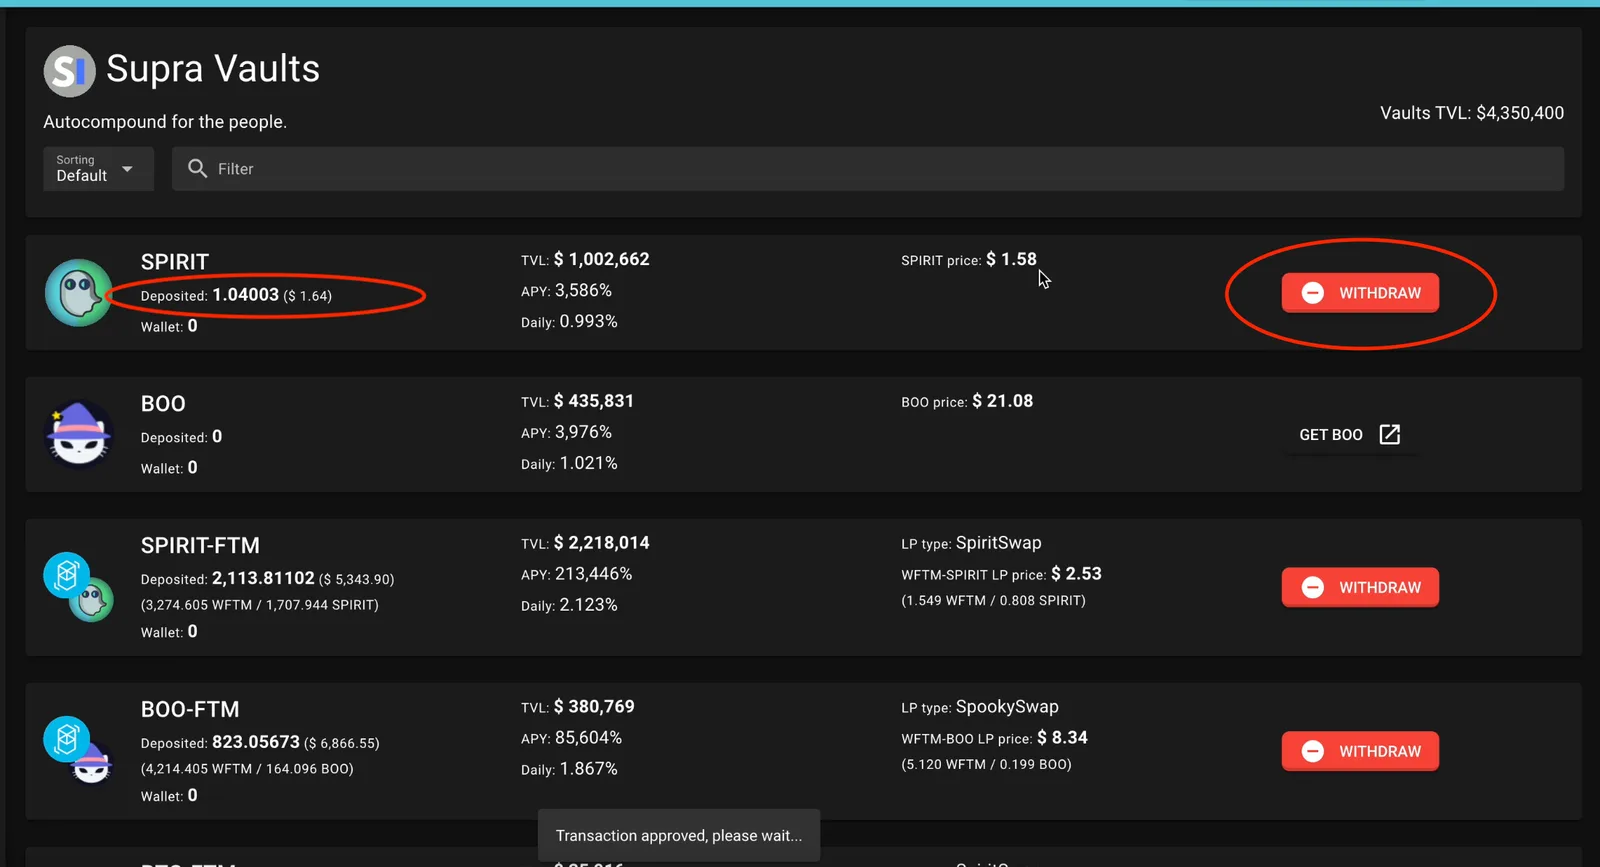1600x867 pixels.
Task: Click SPIRIT-FTM TVL value $ 2,218,014
Action: point(602,543)
